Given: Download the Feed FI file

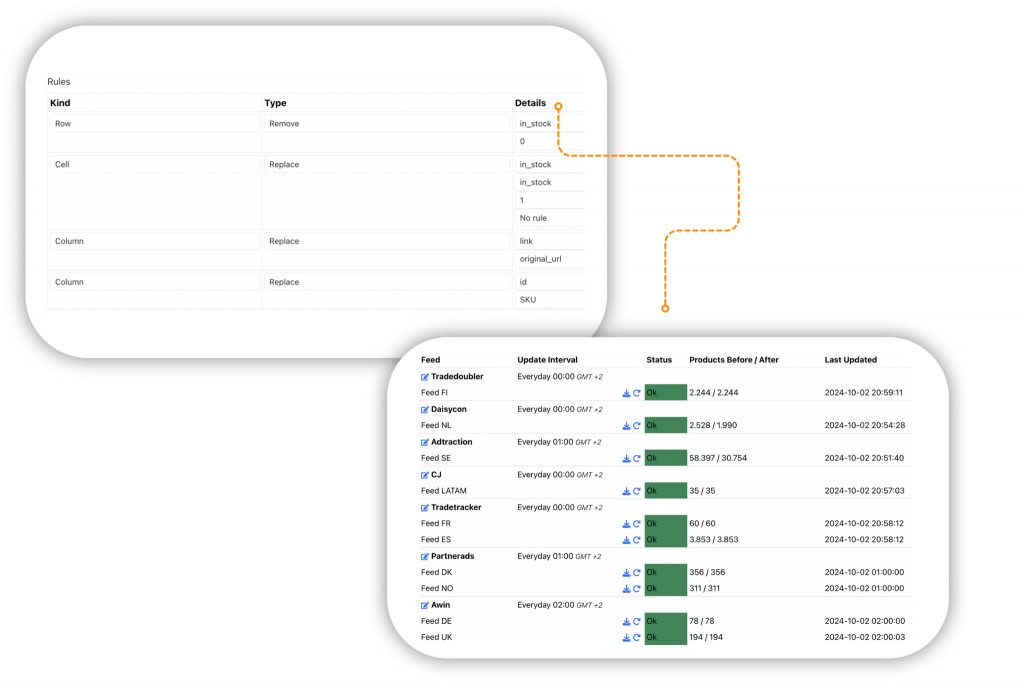Looking at the screenshot, I should 626,393.
